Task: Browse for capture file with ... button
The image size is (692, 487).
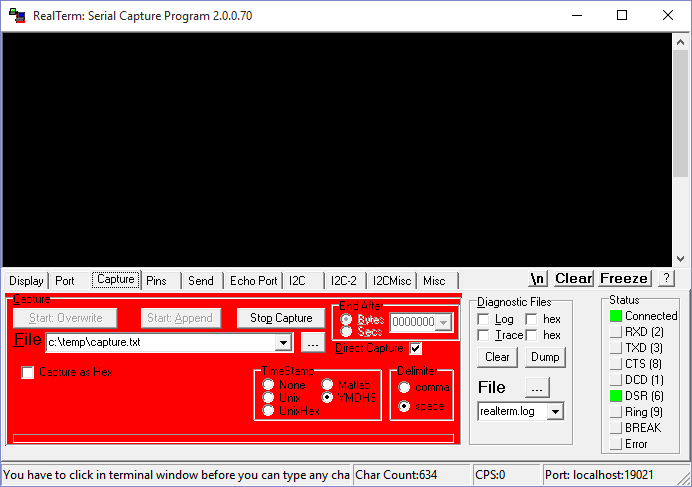Action: (313, 342)
